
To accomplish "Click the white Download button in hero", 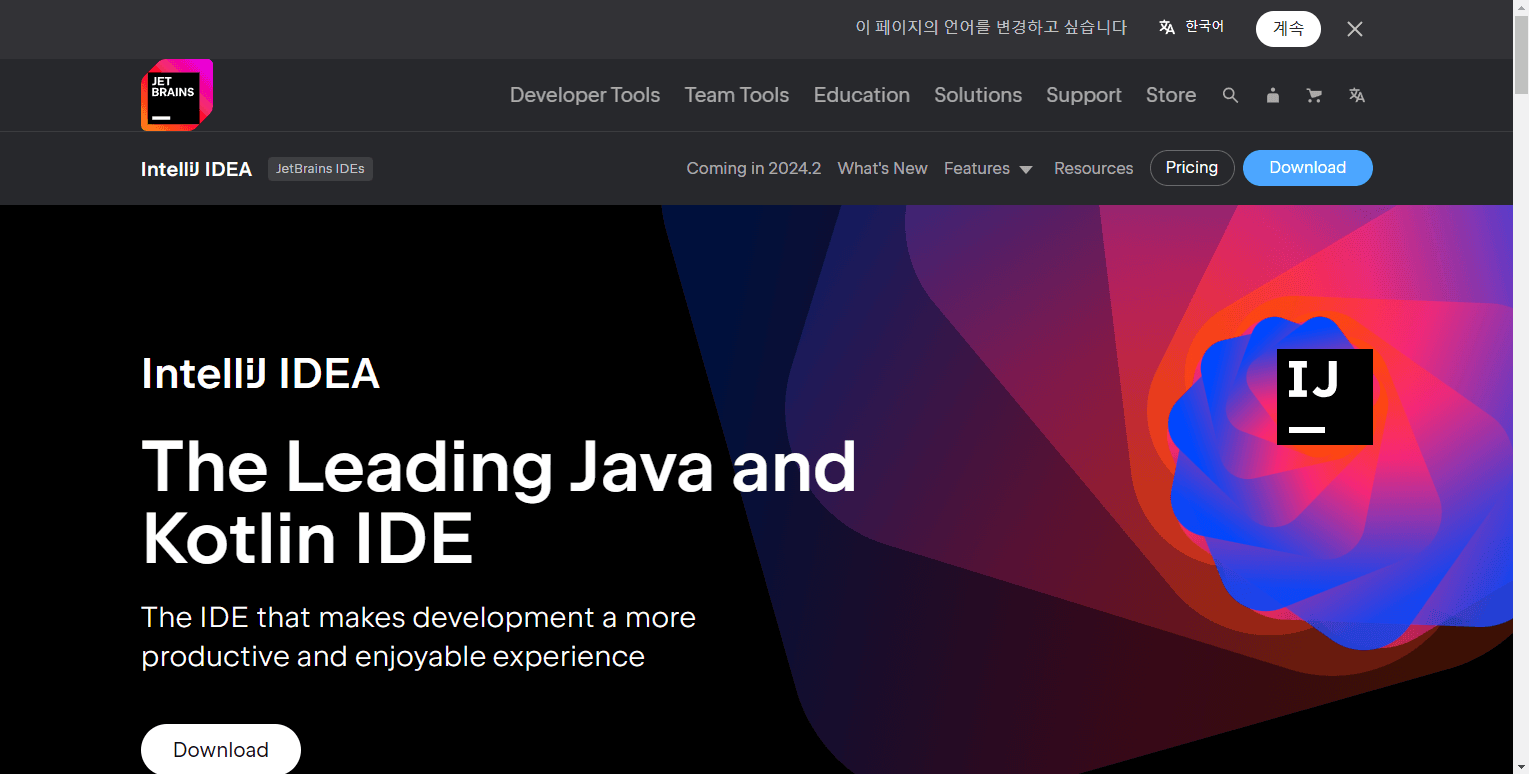I will (x=221, y=749).
